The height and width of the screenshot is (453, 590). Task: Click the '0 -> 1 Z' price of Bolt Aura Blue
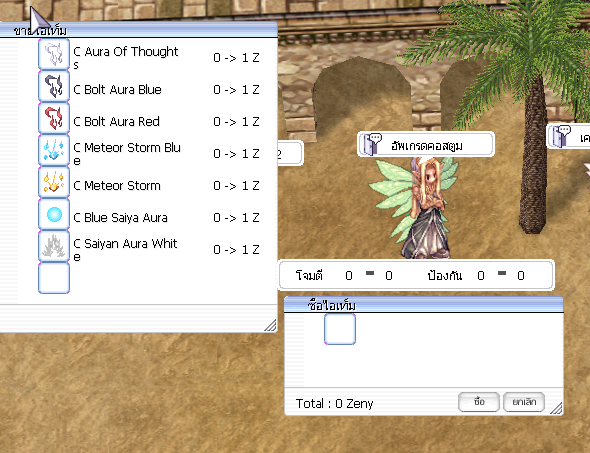(x=236, y=90)
